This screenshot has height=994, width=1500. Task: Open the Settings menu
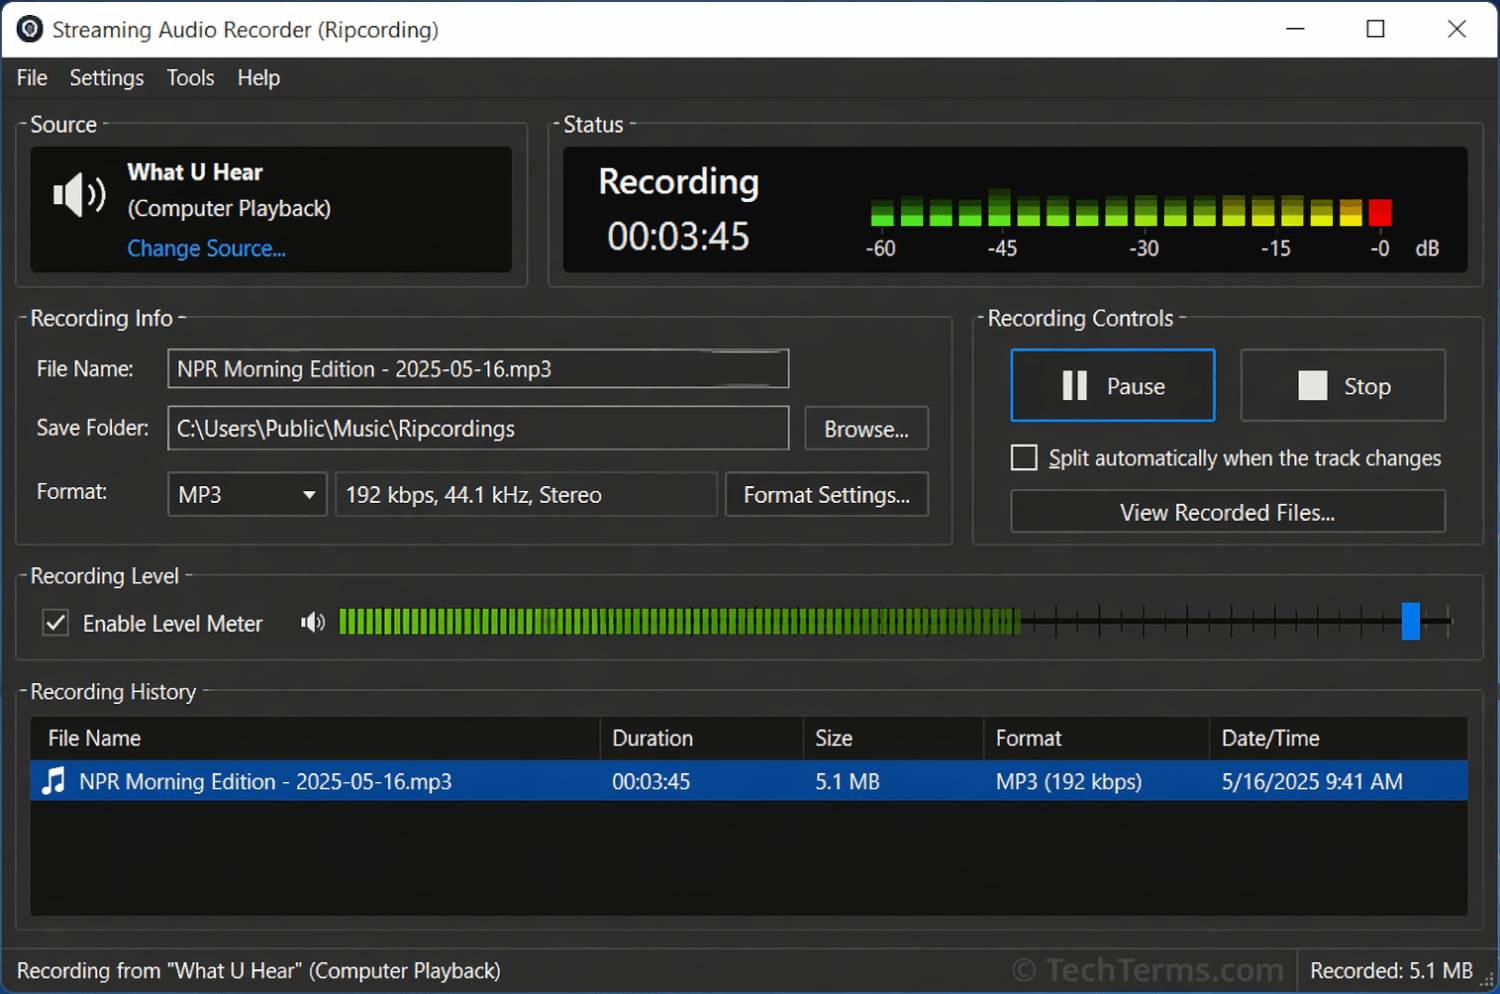106,78
